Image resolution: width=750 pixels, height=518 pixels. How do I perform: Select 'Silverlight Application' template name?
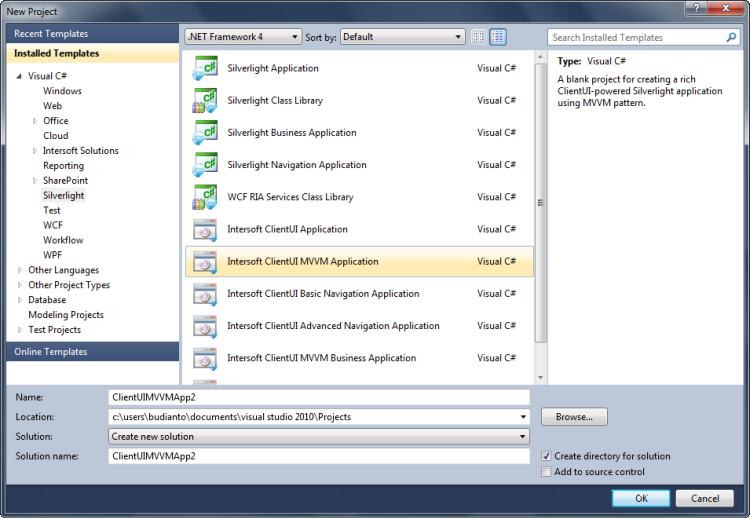(x=273, y=68)
